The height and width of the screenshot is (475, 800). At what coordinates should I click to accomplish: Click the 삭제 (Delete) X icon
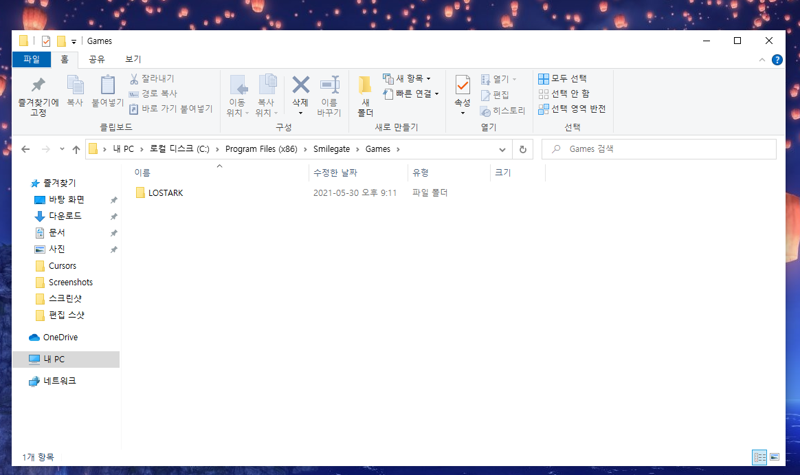301,86
